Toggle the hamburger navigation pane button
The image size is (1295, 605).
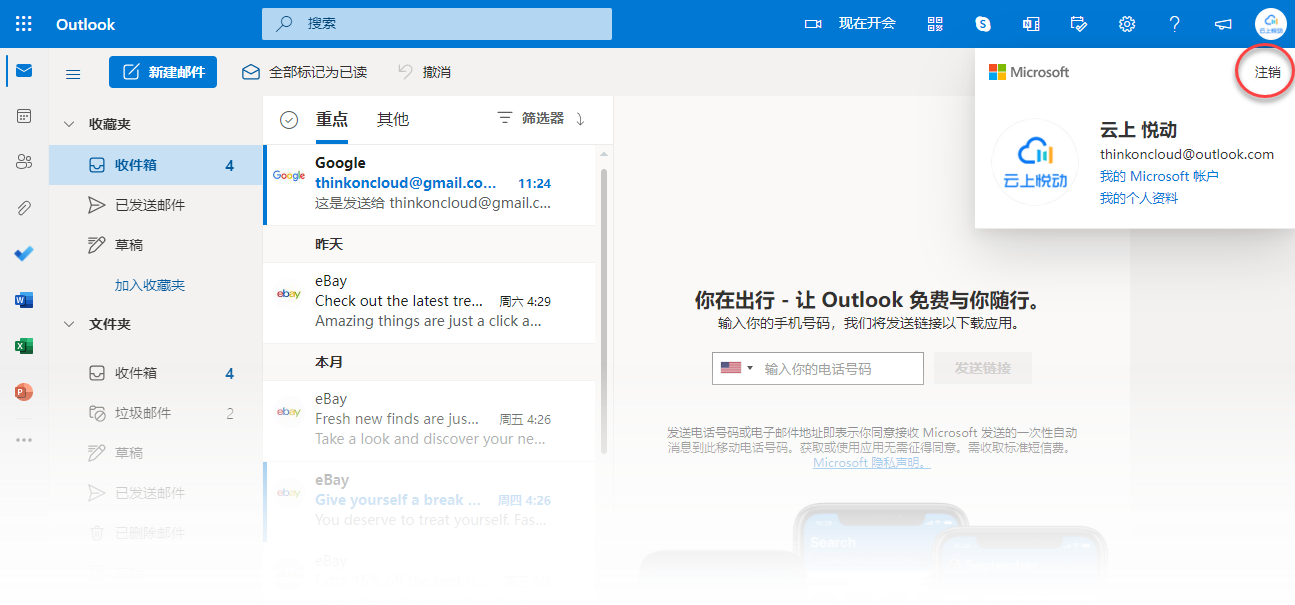[73, 73]
